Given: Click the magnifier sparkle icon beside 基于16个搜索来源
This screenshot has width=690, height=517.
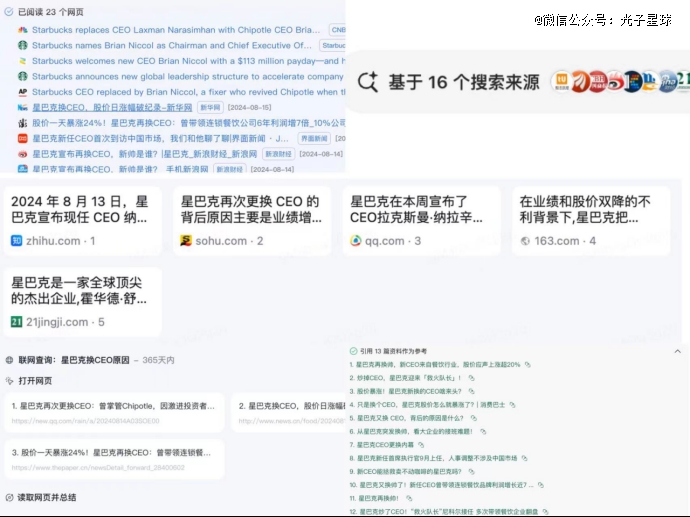Looking at the screenshot, I should pyautogui.click(x=368, y=82).
